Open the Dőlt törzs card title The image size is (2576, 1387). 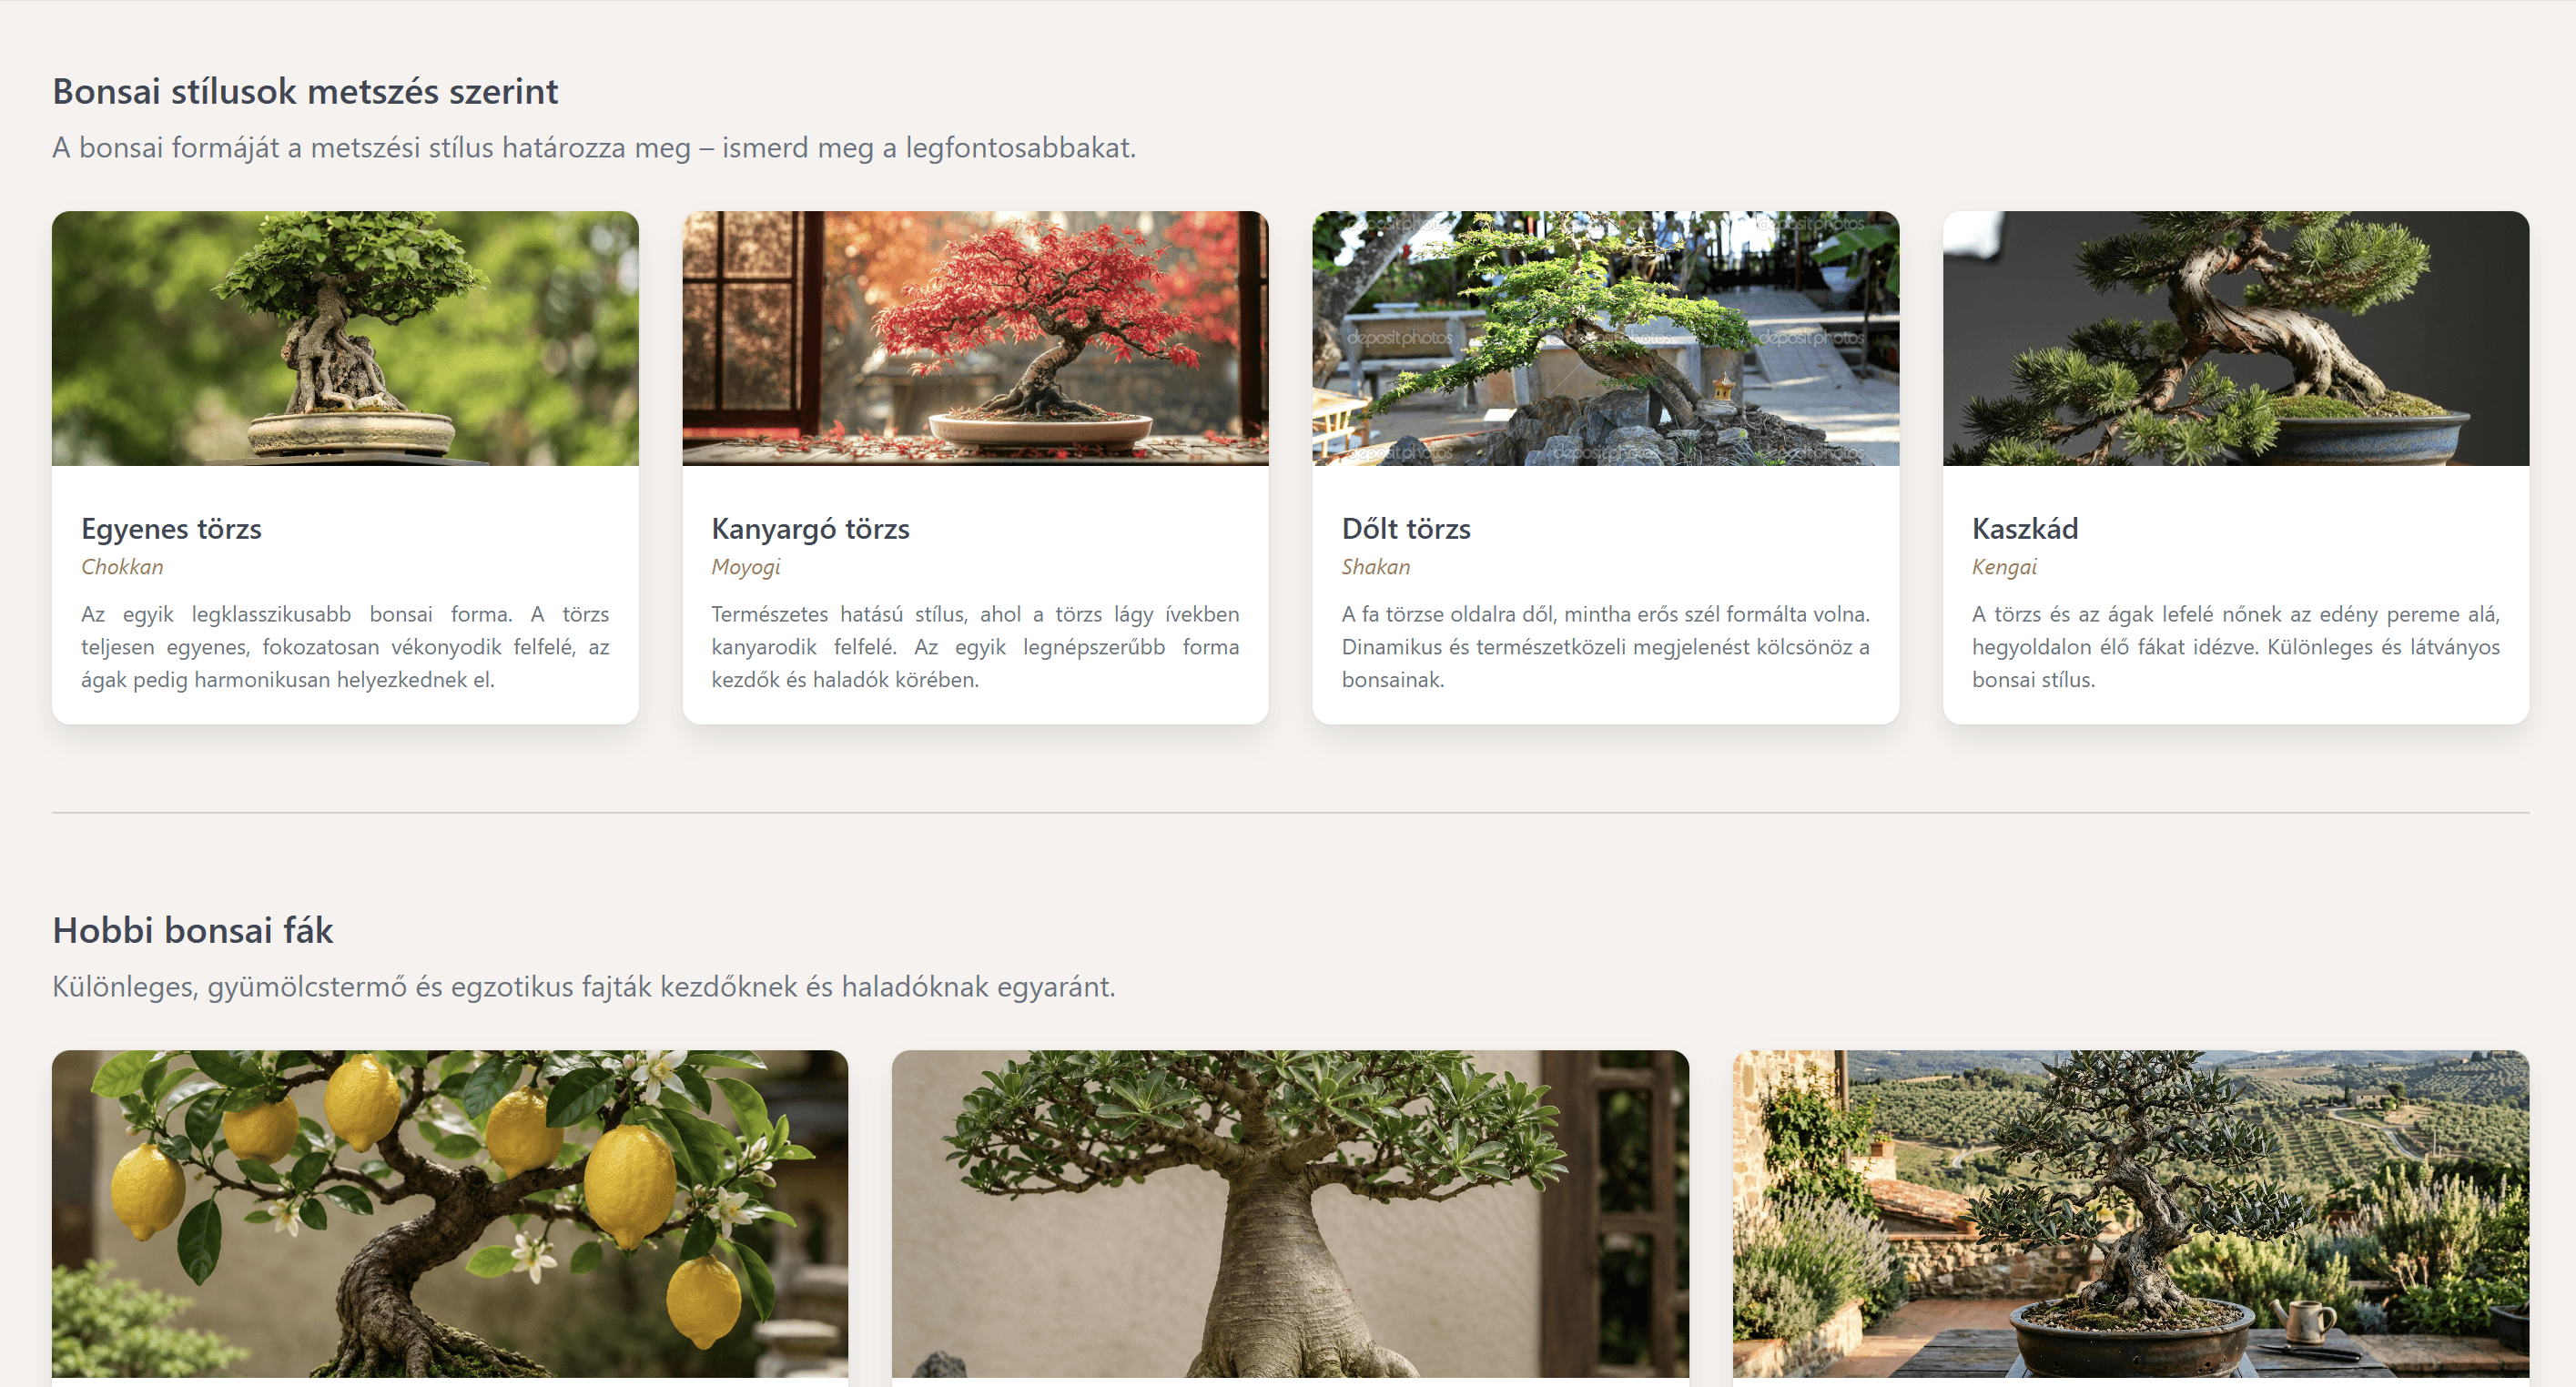pos(1406,528)
